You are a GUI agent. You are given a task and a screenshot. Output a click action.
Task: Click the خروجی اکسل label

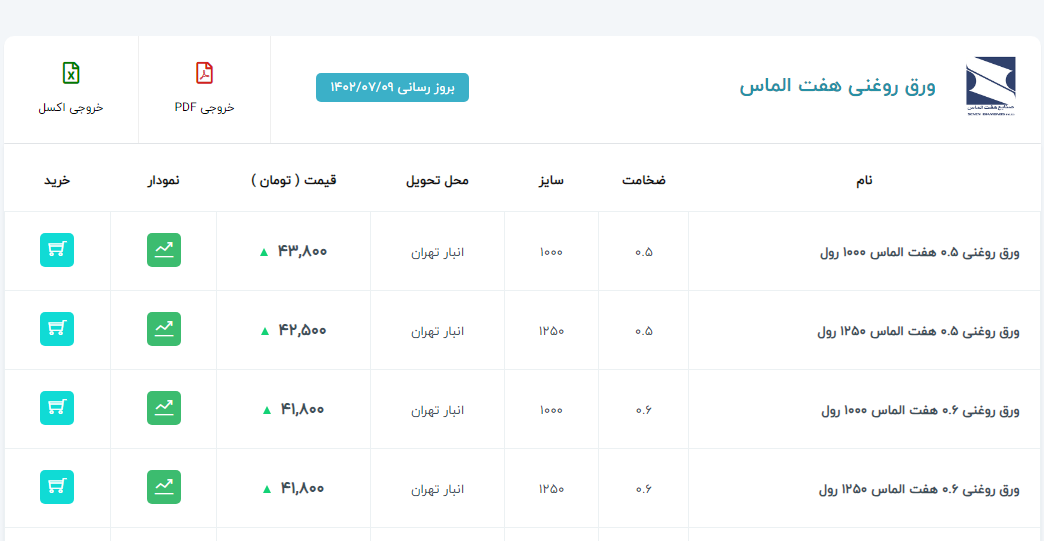(x=71, y=107)
